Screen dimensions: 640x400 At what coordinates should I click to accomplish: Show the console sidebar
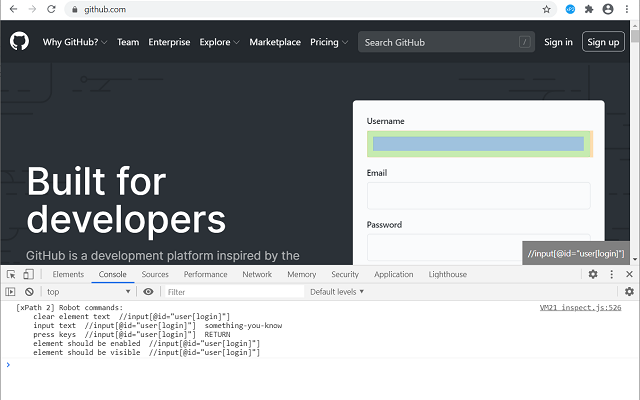pyautogui.click(x=10, y=291)
